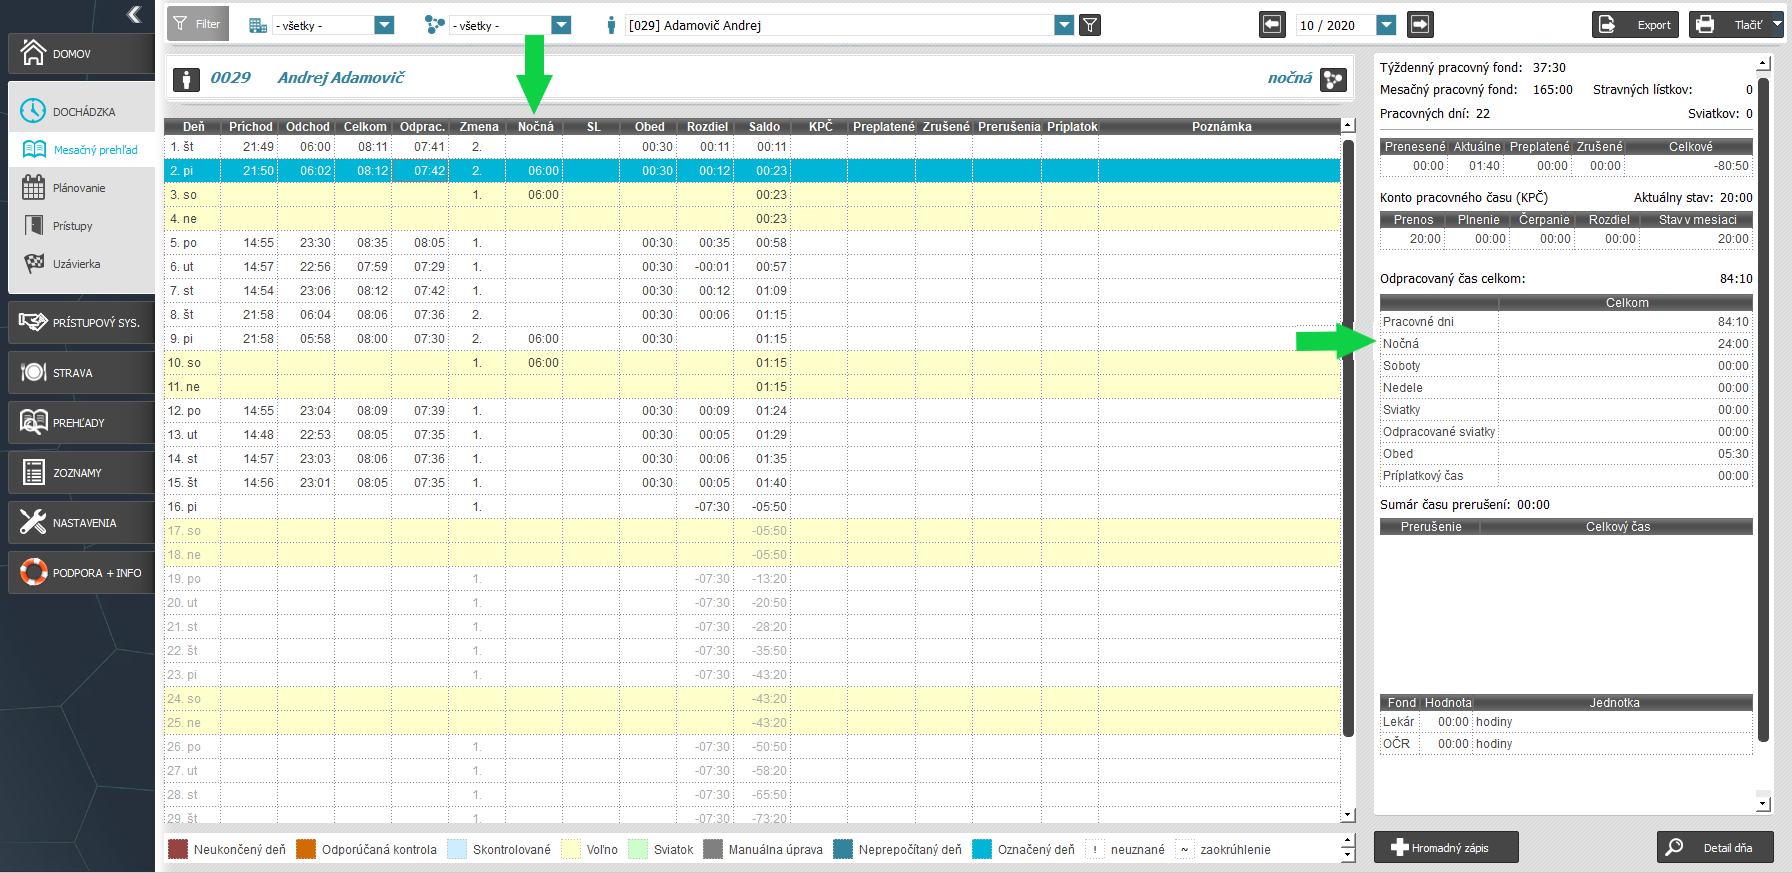Step the legend scroller up

(1347, 841)
